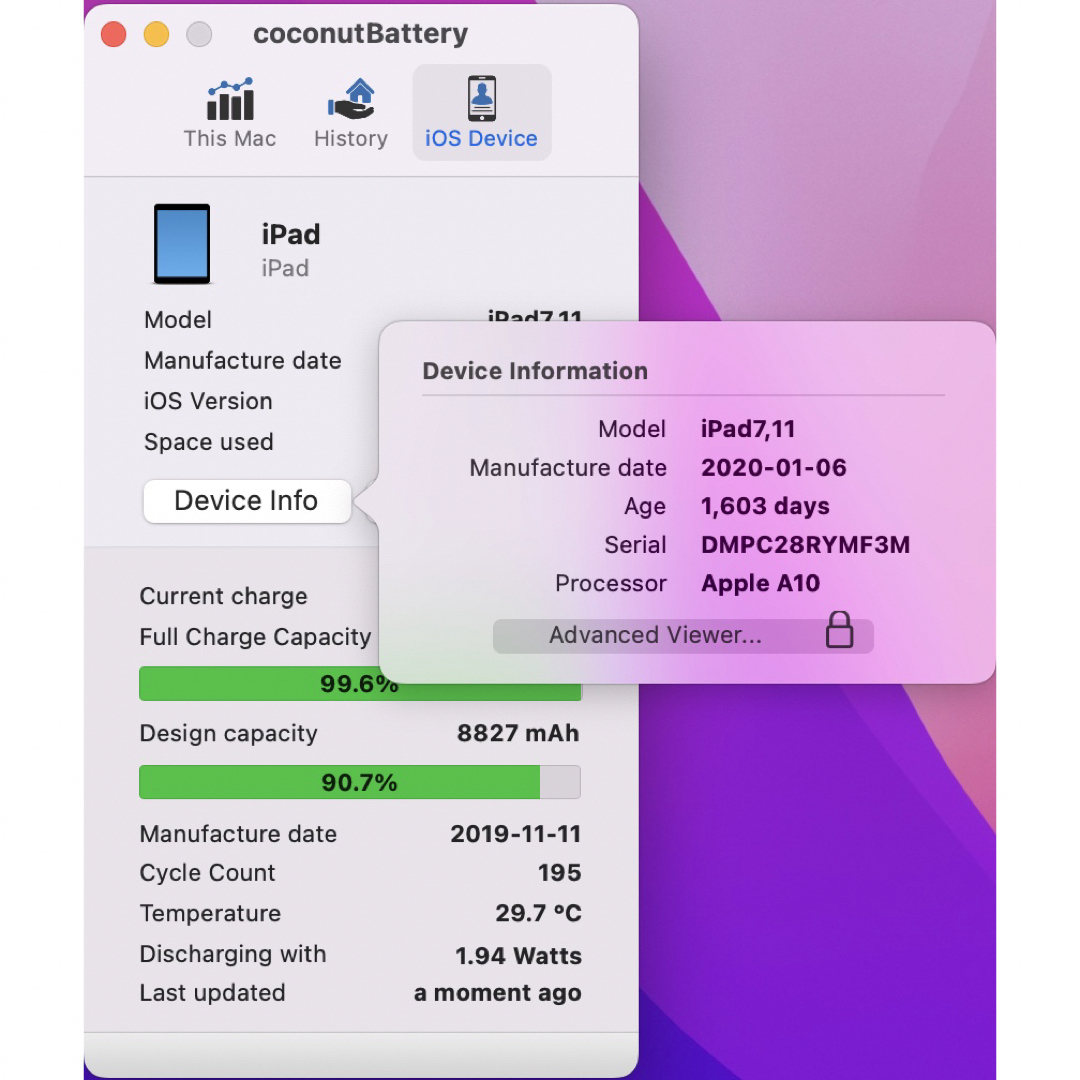Screen dimensions: 1080x1080
Task: Click the cycle count value 195
Action: (559, 873)
